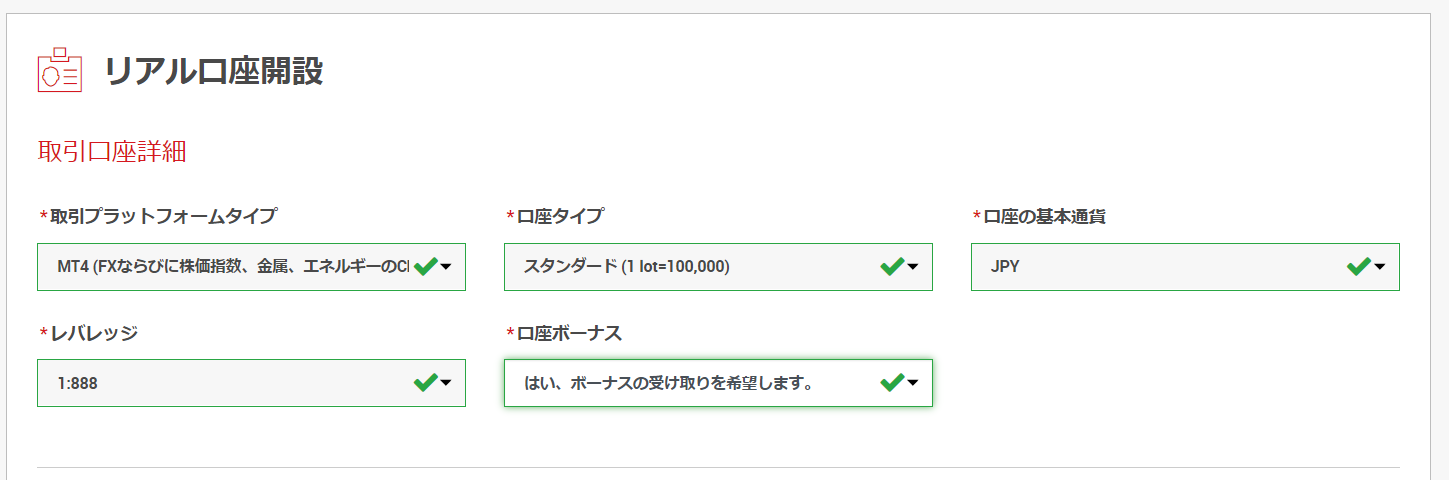
Task: Open the 口座の基本通貨 dropdown arrow
Action: [1380, 267]
